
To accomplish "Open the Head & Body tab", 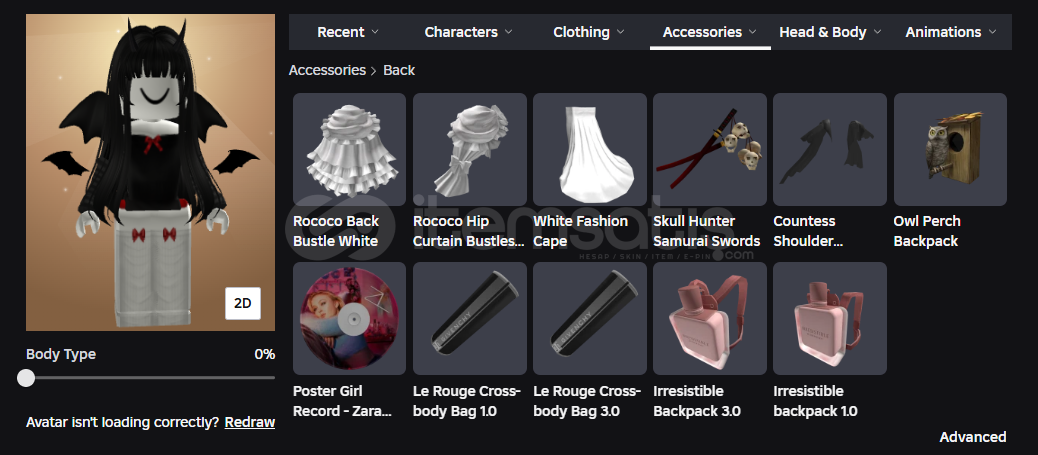I will tap(830, 32).
